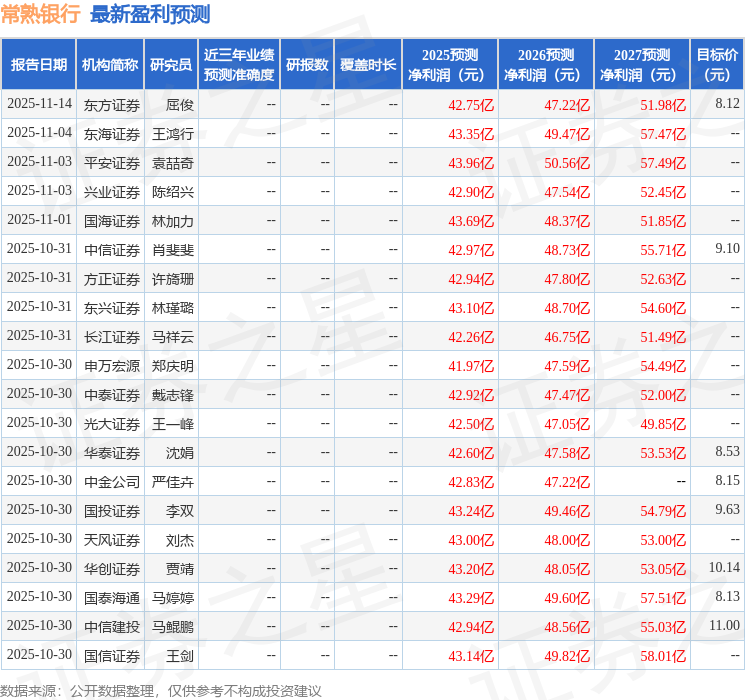Click the 2026预测净利润 column header
This screenshot has height=700, width=745.
point(546,64)
